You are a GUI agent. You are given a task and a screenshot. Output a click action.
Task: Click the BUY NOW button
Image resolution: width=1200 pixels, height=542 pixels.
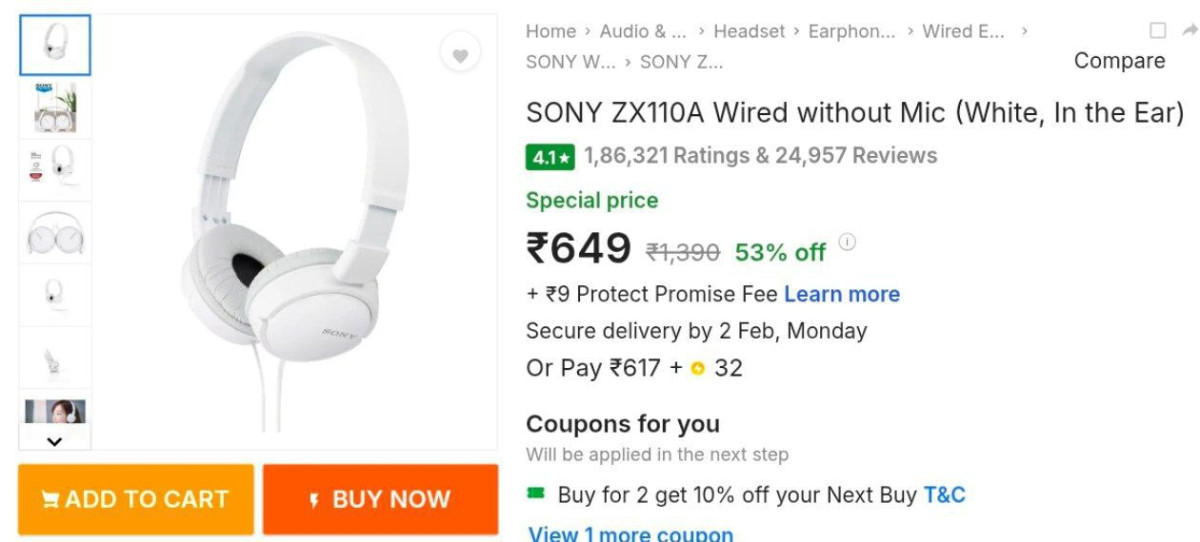[380, 499]
